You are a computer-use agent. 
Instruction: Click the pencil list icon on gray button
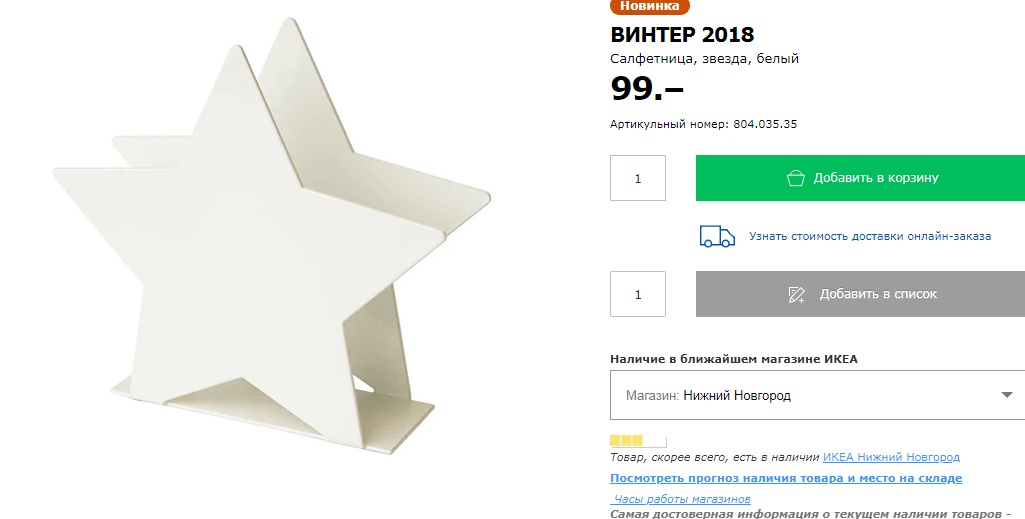(x=796, y=294)
